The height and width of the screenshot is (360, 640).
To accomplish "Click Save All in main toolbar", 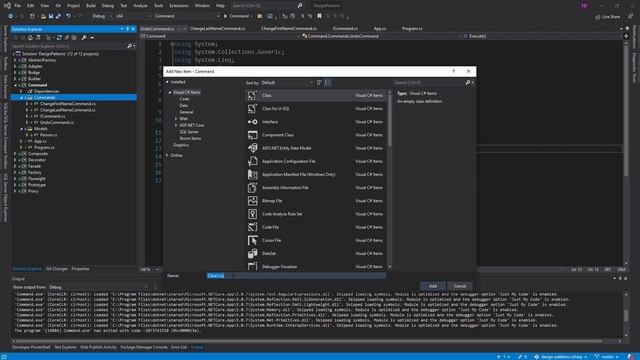I will [x=58, y=16].
